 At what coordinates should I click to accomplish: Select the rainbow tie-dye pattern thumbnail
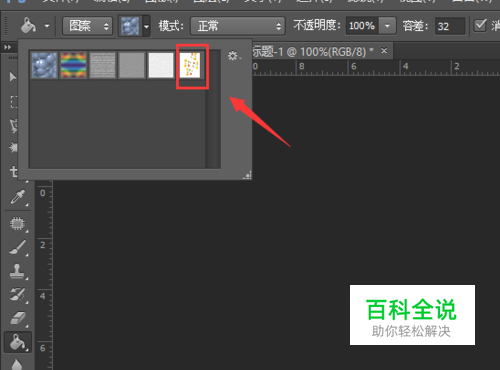point(73,65)
